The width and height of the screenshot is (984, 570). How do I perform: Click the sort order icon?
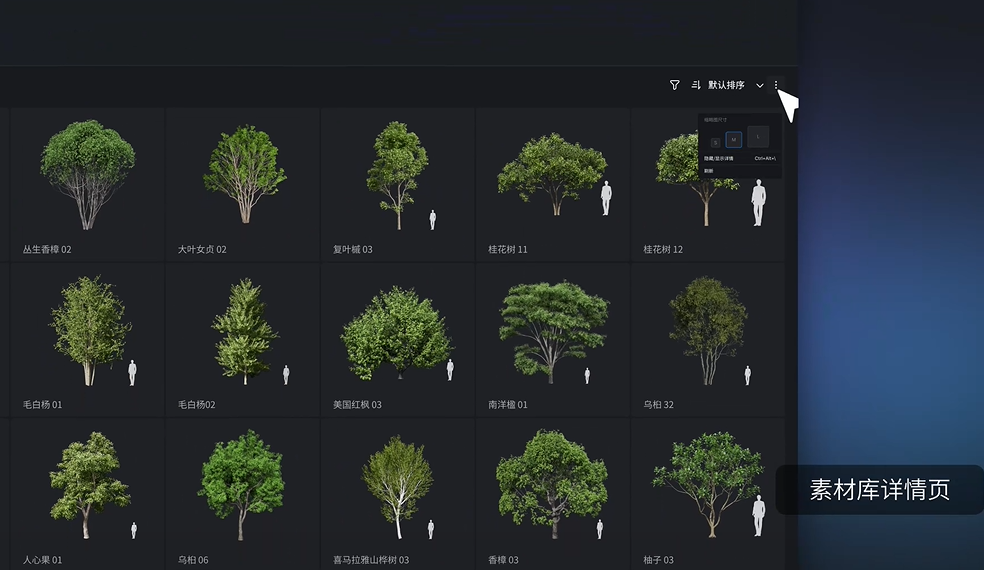(696, 85)
